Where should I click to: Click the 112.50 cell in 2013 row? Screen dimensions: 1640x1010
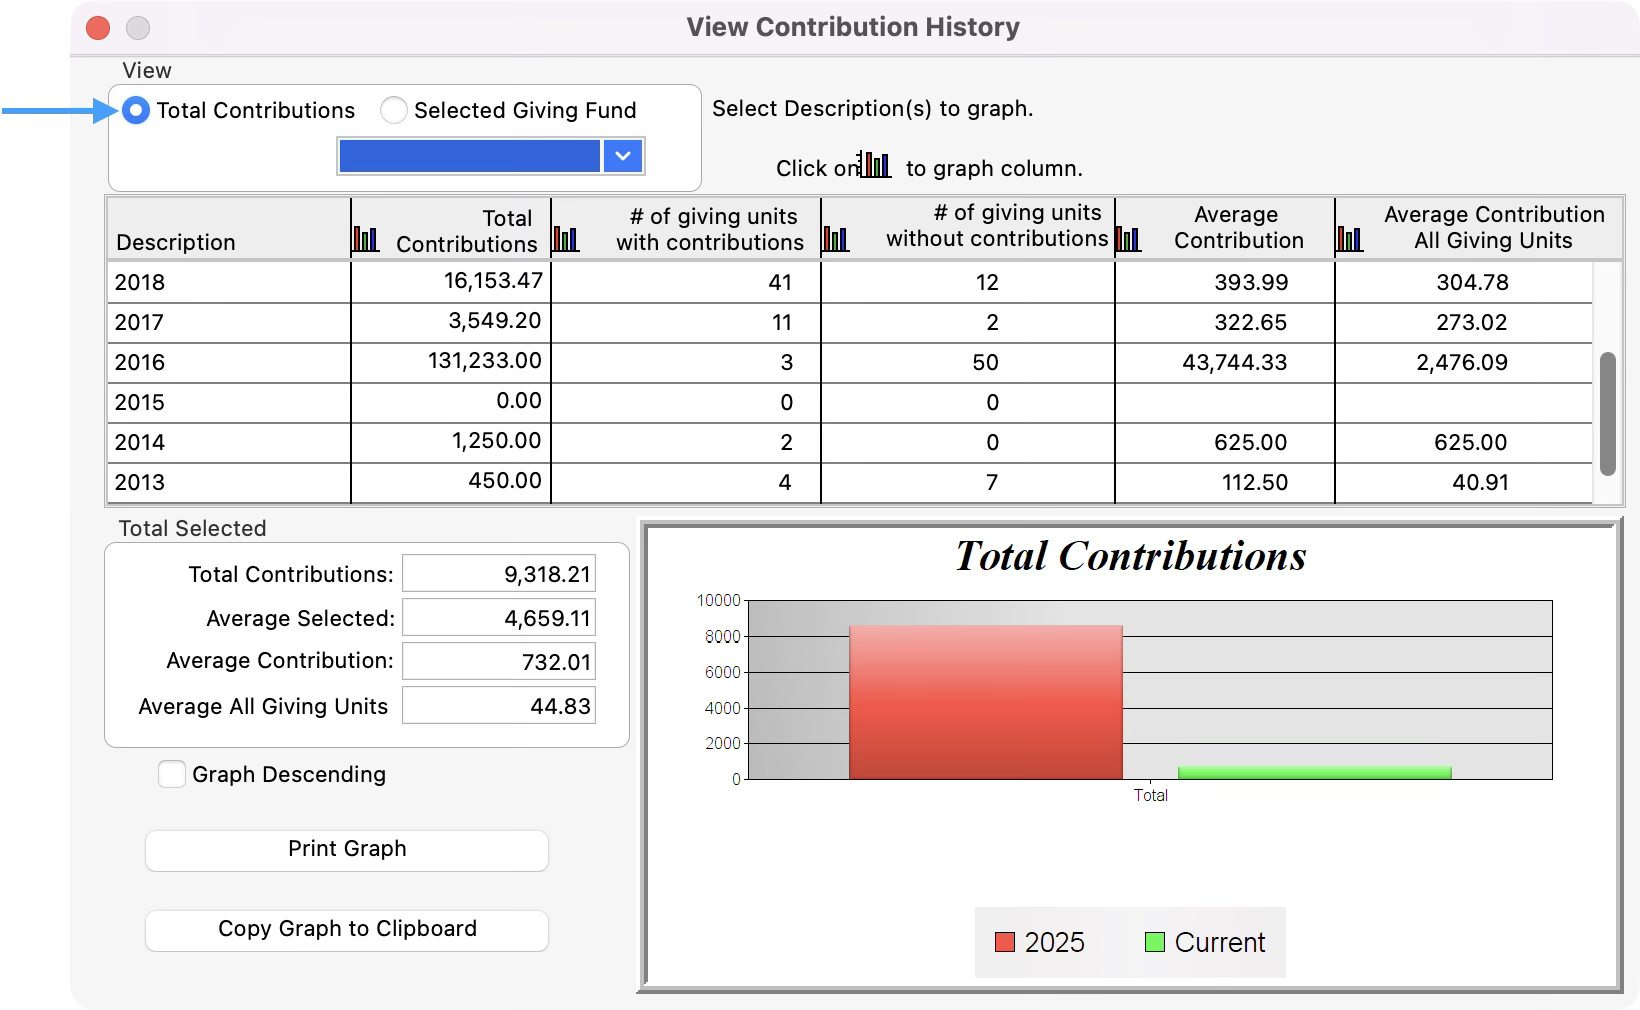coord(1255,482)
